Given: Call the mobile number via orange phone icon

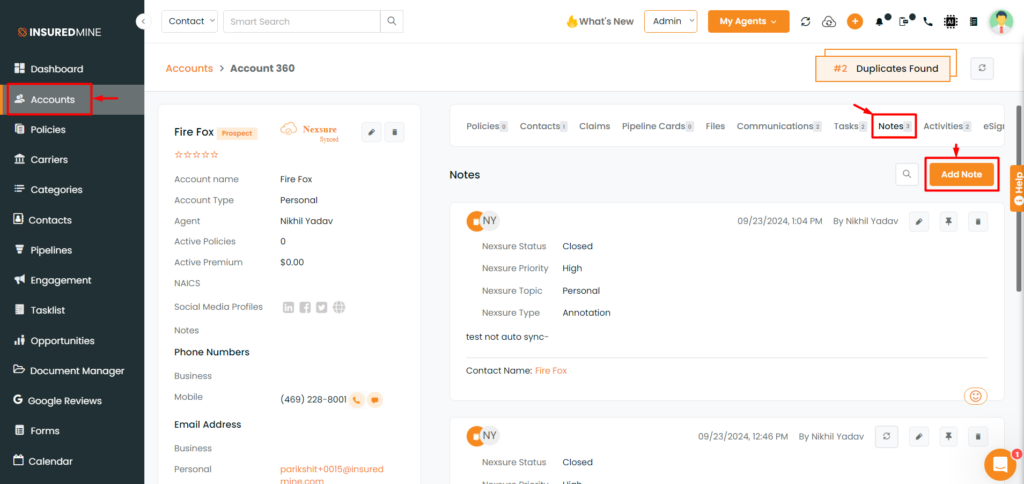Looking at the screenshot, I should click(357, 400).
